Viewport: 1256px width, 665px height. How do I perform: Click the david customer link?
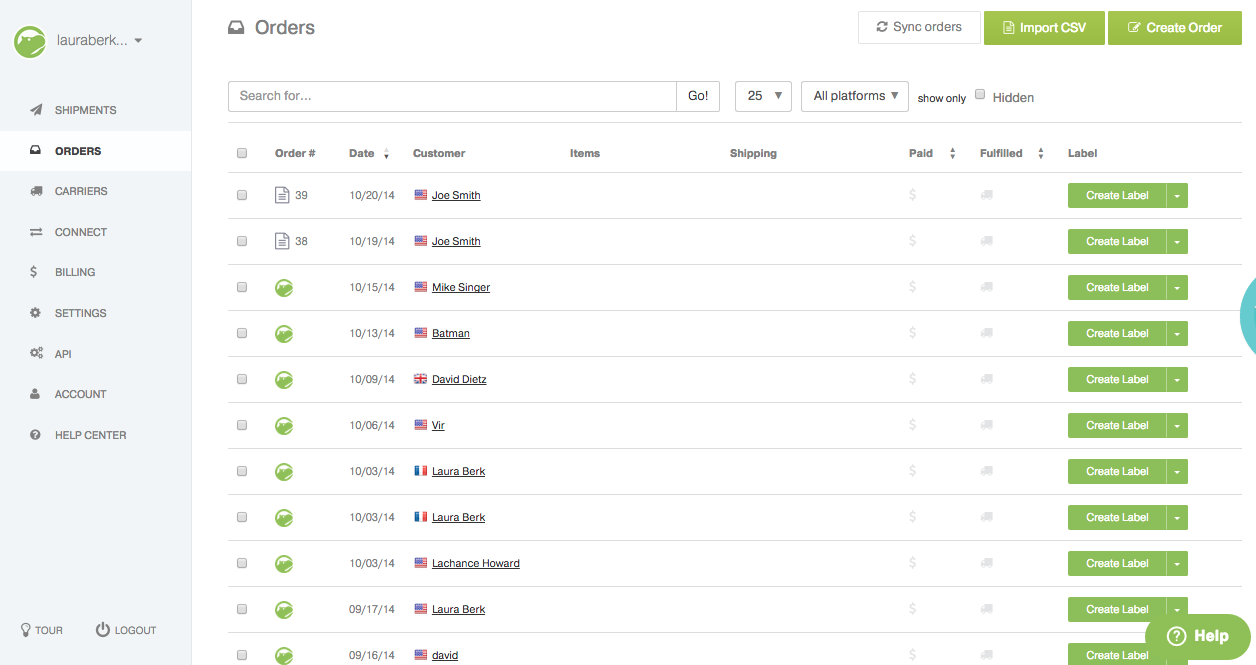[445, 655]
